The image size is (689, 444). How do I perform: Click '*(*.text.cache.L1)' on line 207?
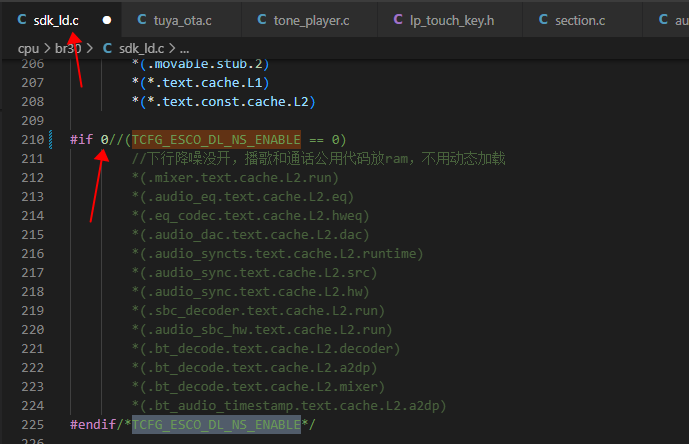pyautogui.click(x=200, y=83)
